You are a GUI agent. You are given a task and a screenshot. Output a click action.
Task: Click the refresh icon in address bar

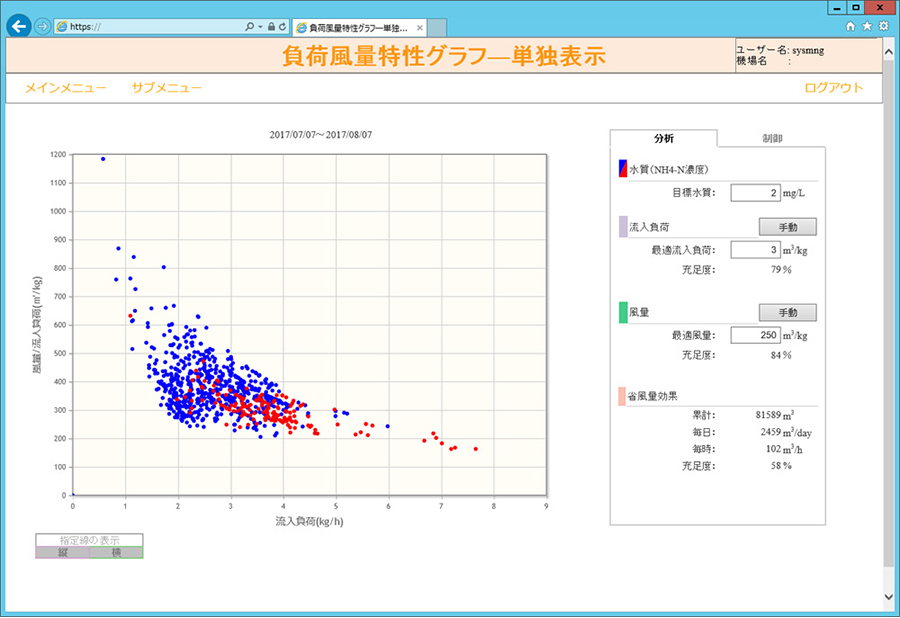point(282,26)
